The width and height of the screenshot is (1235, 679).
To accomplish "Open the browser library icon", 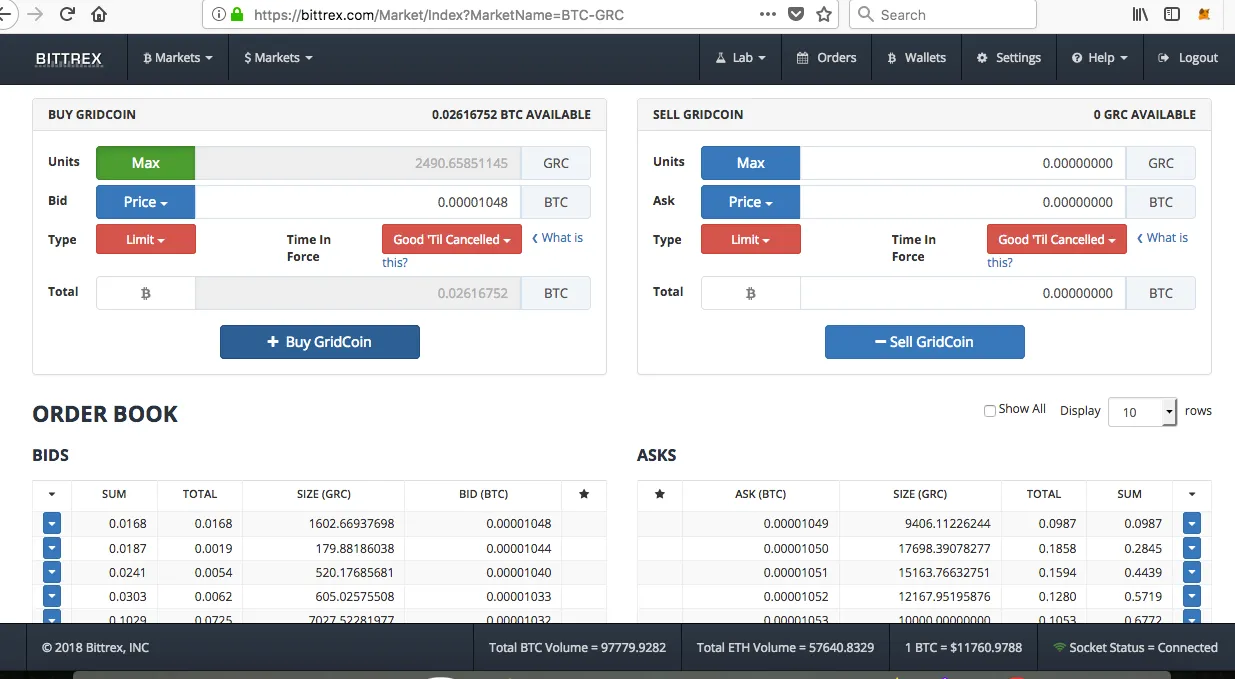I will (1141, 14).
